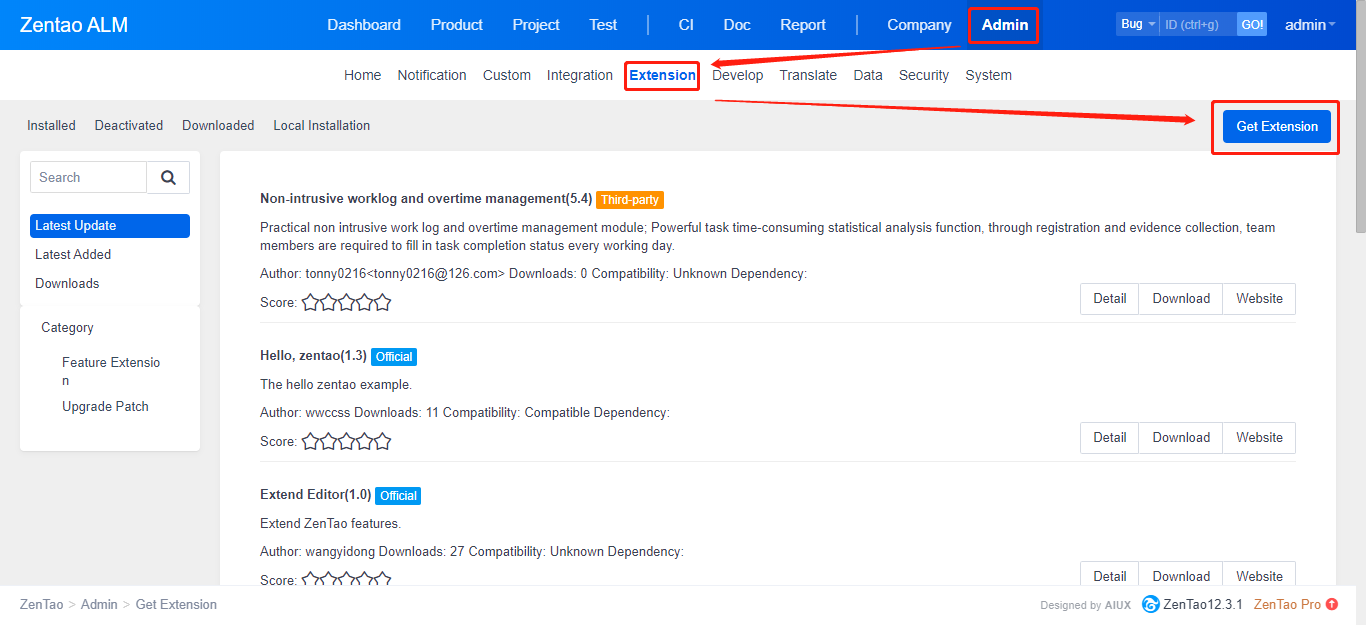Open the Doc menu
This screenshot has width=1366, height=625.
(x=737, y=25)
